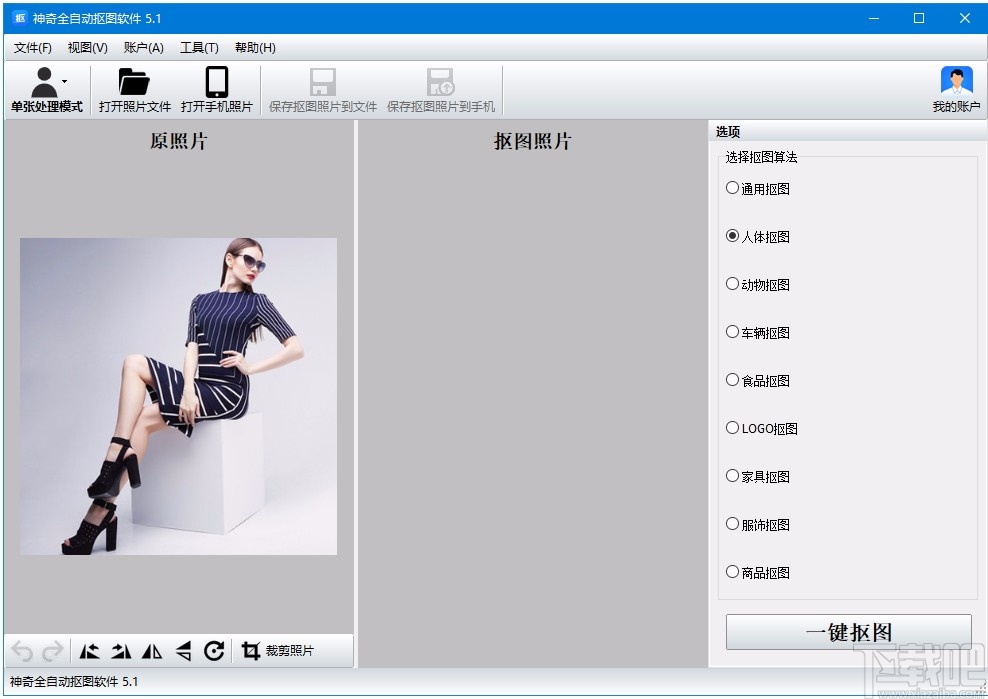The width and height of the screenshot is (988, 699).
Task: Click the original photo of the model
Action: [178, 396]
